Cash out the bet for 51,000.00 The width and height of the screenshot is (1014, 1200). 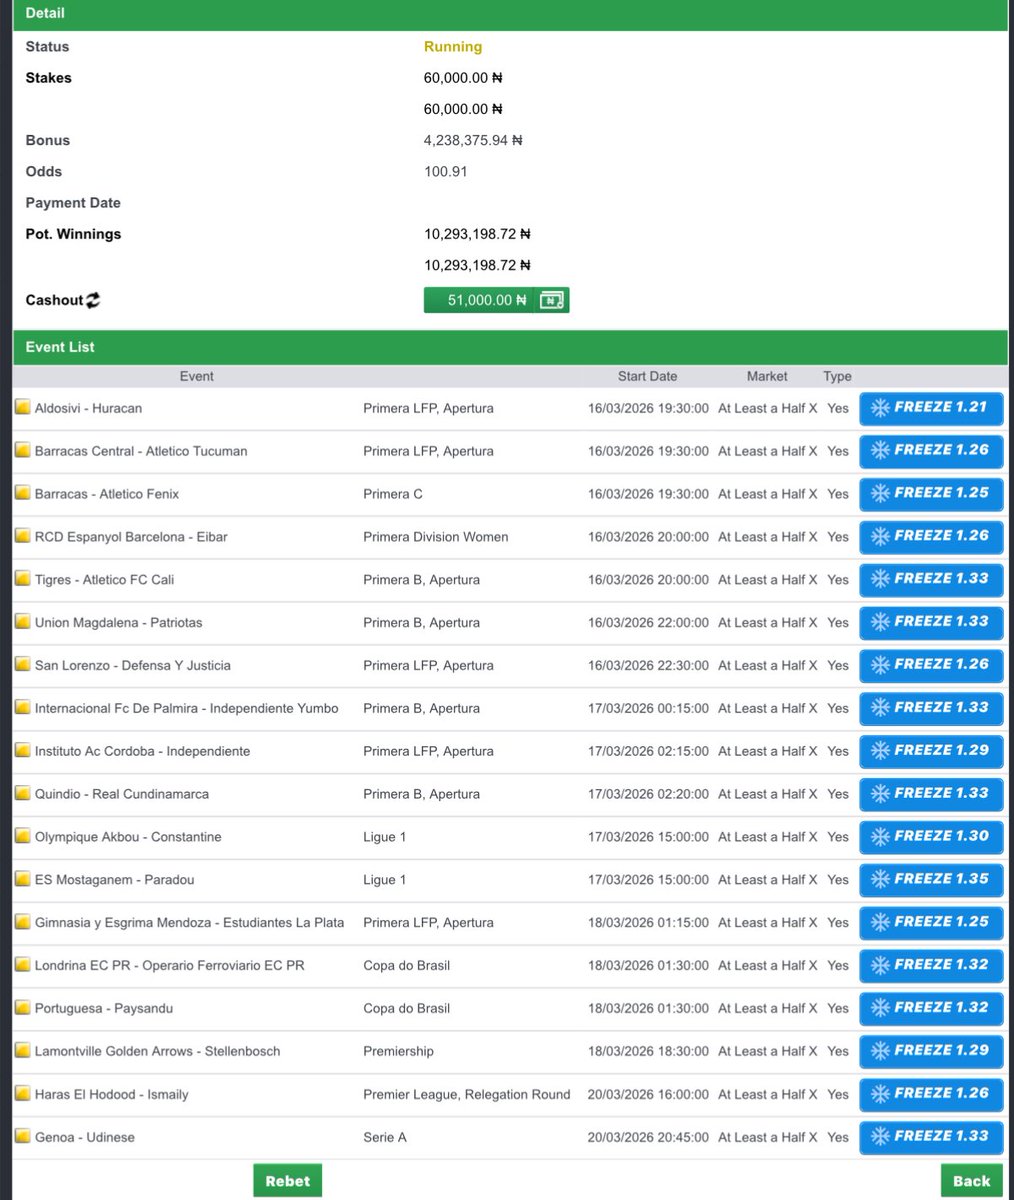click(x=496, y=300)
